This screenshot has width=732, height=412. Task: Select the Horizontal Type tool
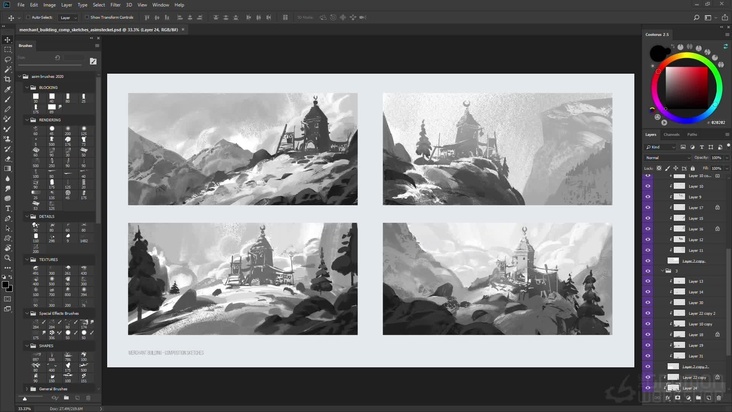(x=7, y=208)
